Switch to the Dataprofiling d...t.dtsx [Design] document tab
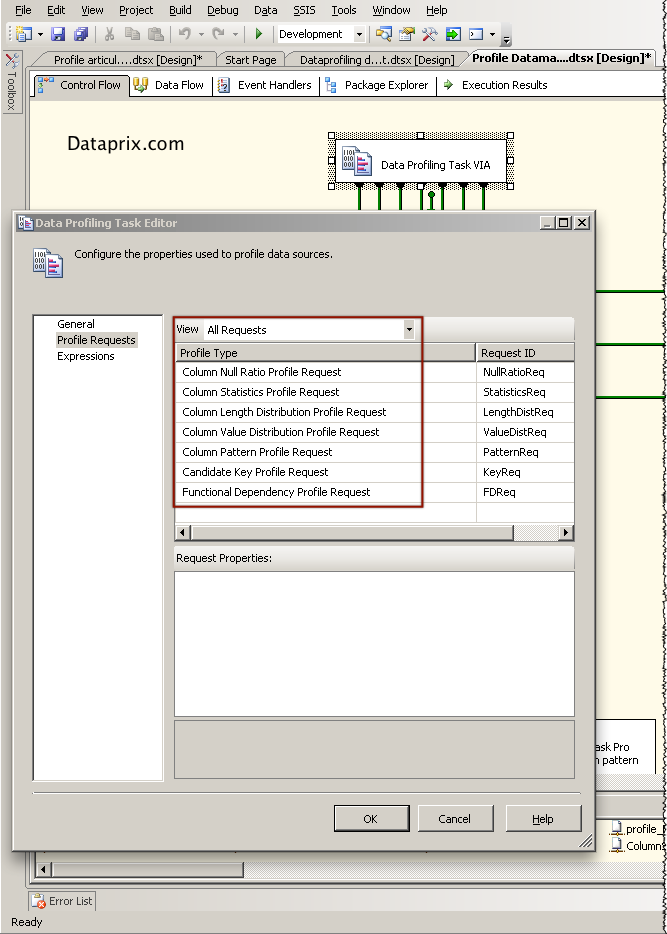 377,60
